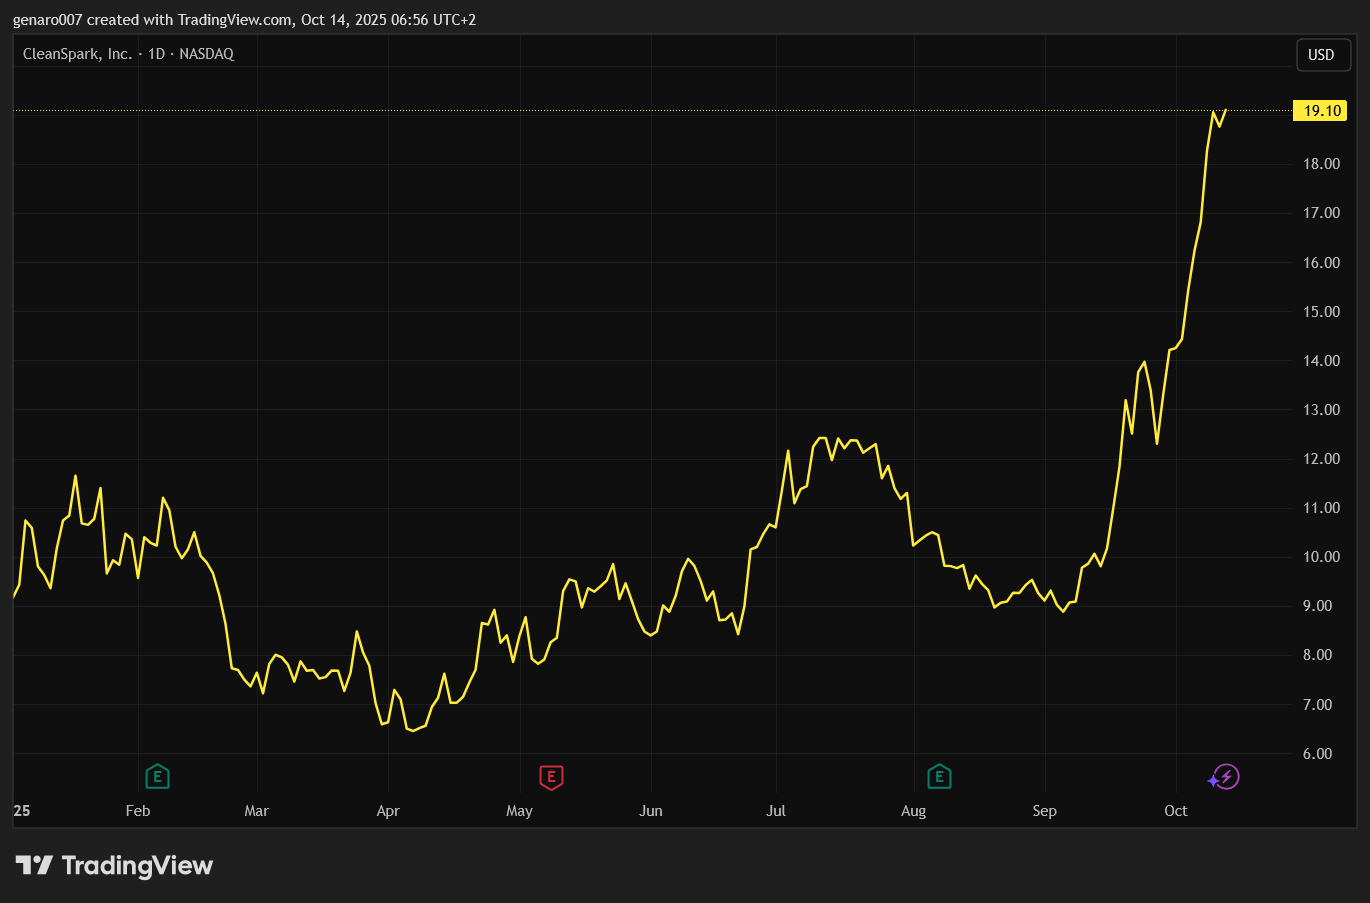The image size is (1370, 903).
Task: Click the 12.00 price axis label
Action: pyautogui.click(x=1321, y=459)
